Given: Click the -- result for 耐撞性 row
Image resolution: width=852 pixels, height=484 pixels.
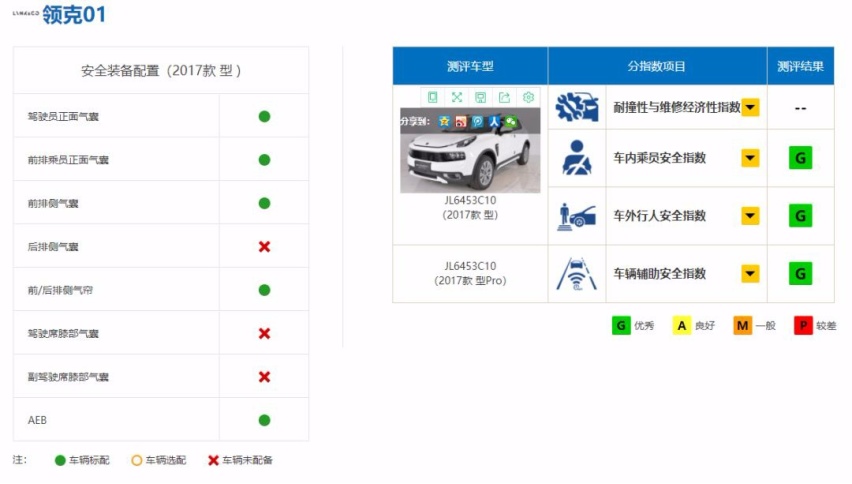Looking at the screenshot, I should click(800, 108).
